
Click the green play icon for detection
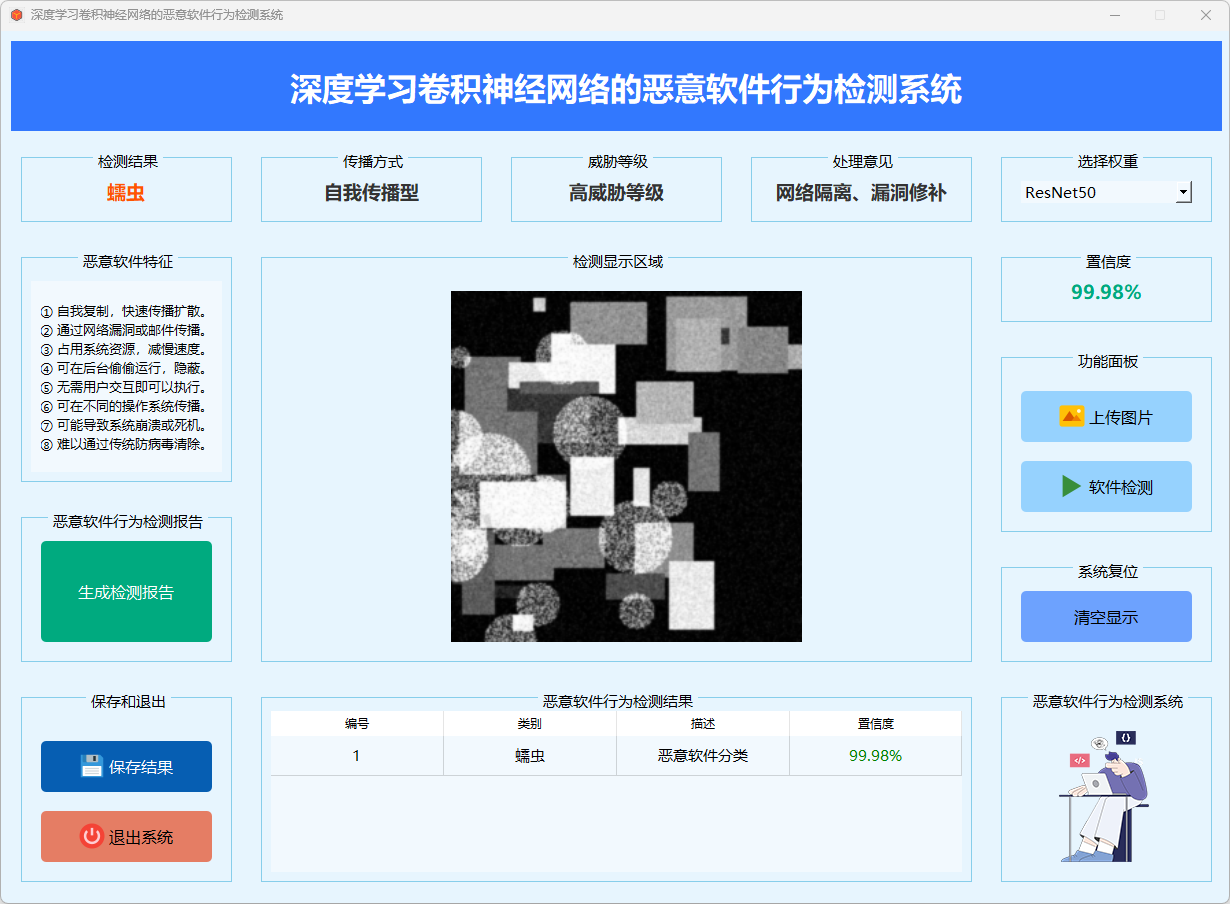(x=1071, y=487)
